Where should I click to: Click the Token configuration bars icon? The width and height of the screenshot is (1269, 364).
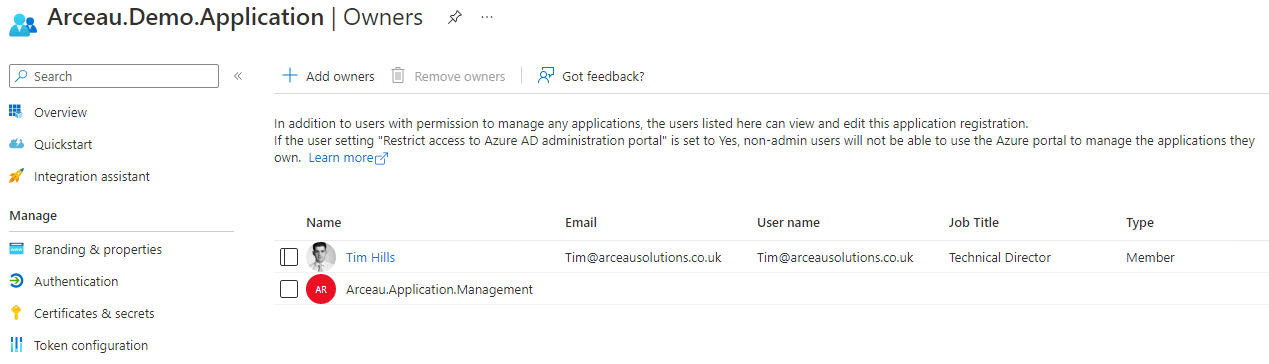16,345
